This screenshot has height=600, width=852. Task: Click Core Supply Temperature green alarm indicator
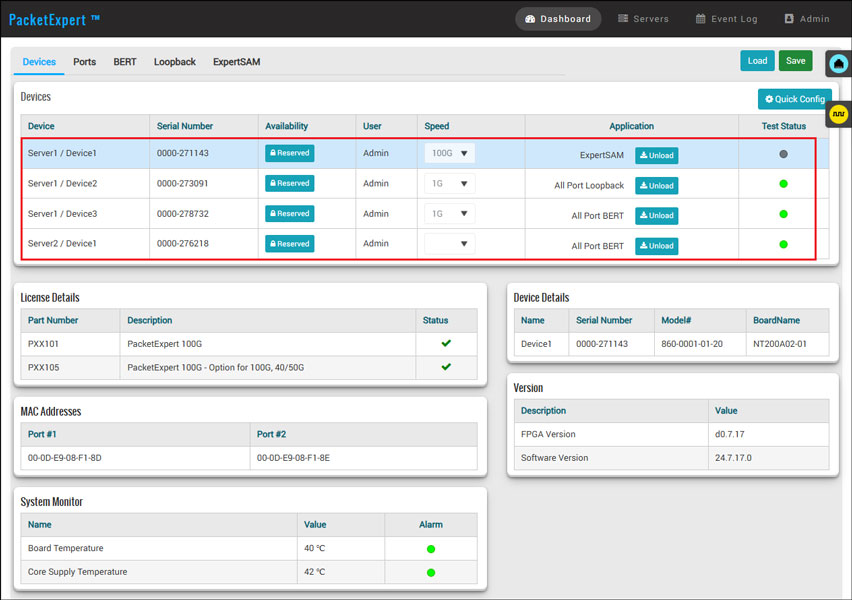coord(431,572)
